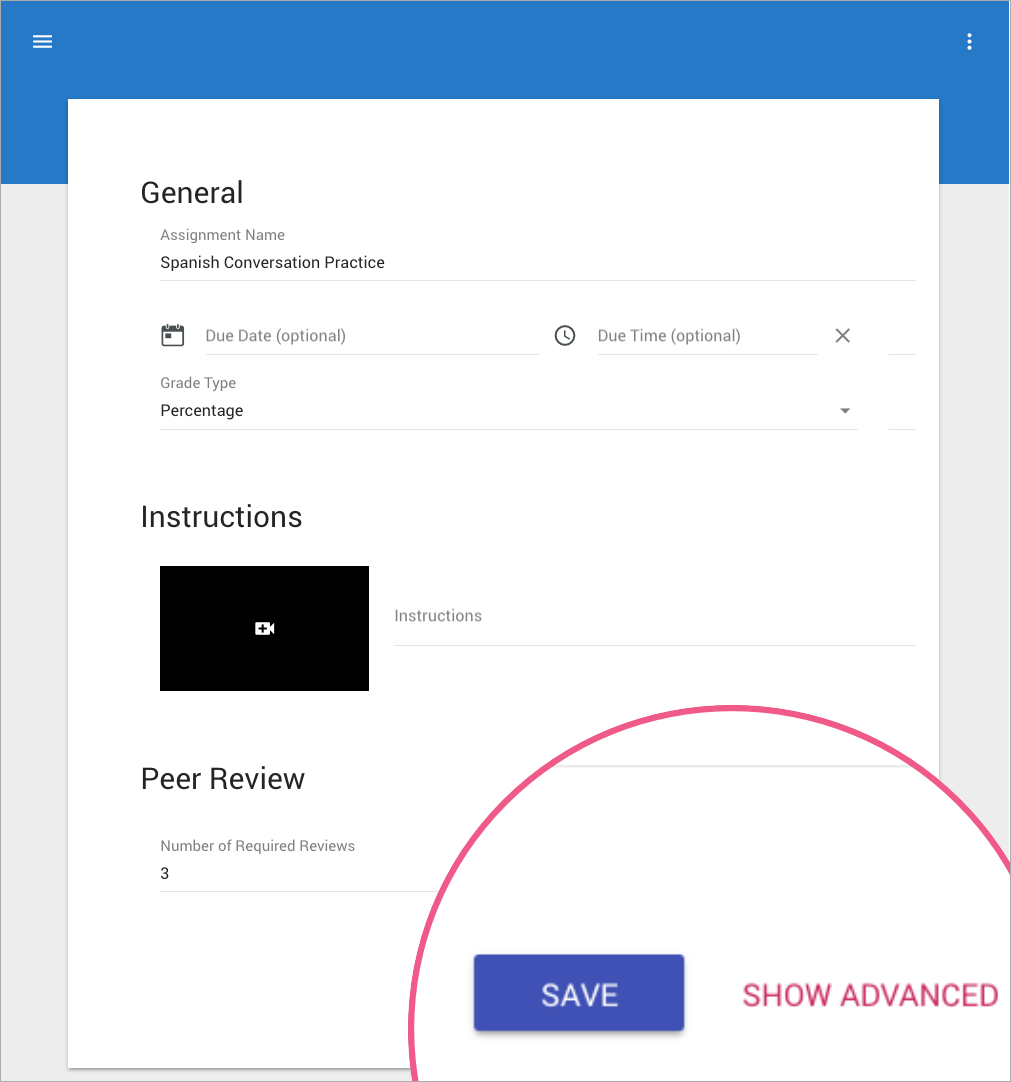Click the calendar icon beside Due Date
This screenshot has height=1082, width=1011.
pyautogui.click(x=173, y=336)
